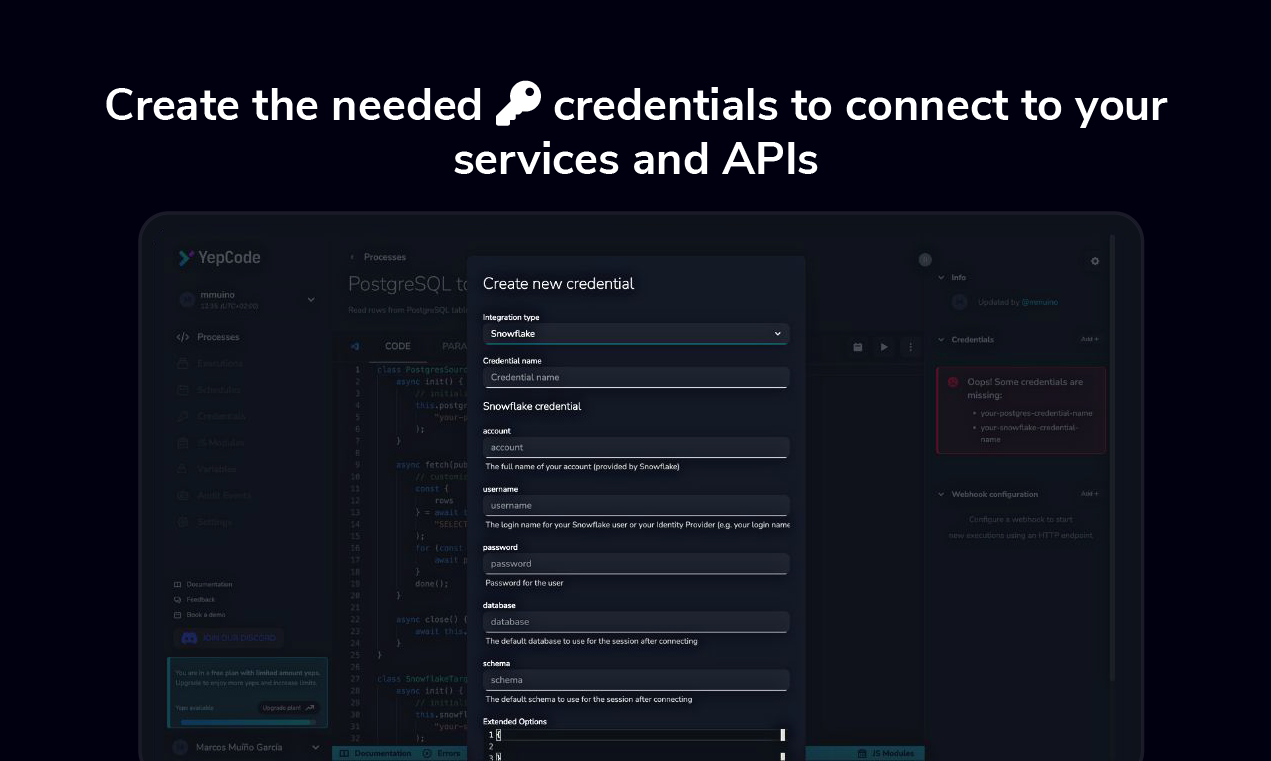Open the Feedback link
Screen dimensions: 1271x761
pyautogui.click(x=195, y=600)
